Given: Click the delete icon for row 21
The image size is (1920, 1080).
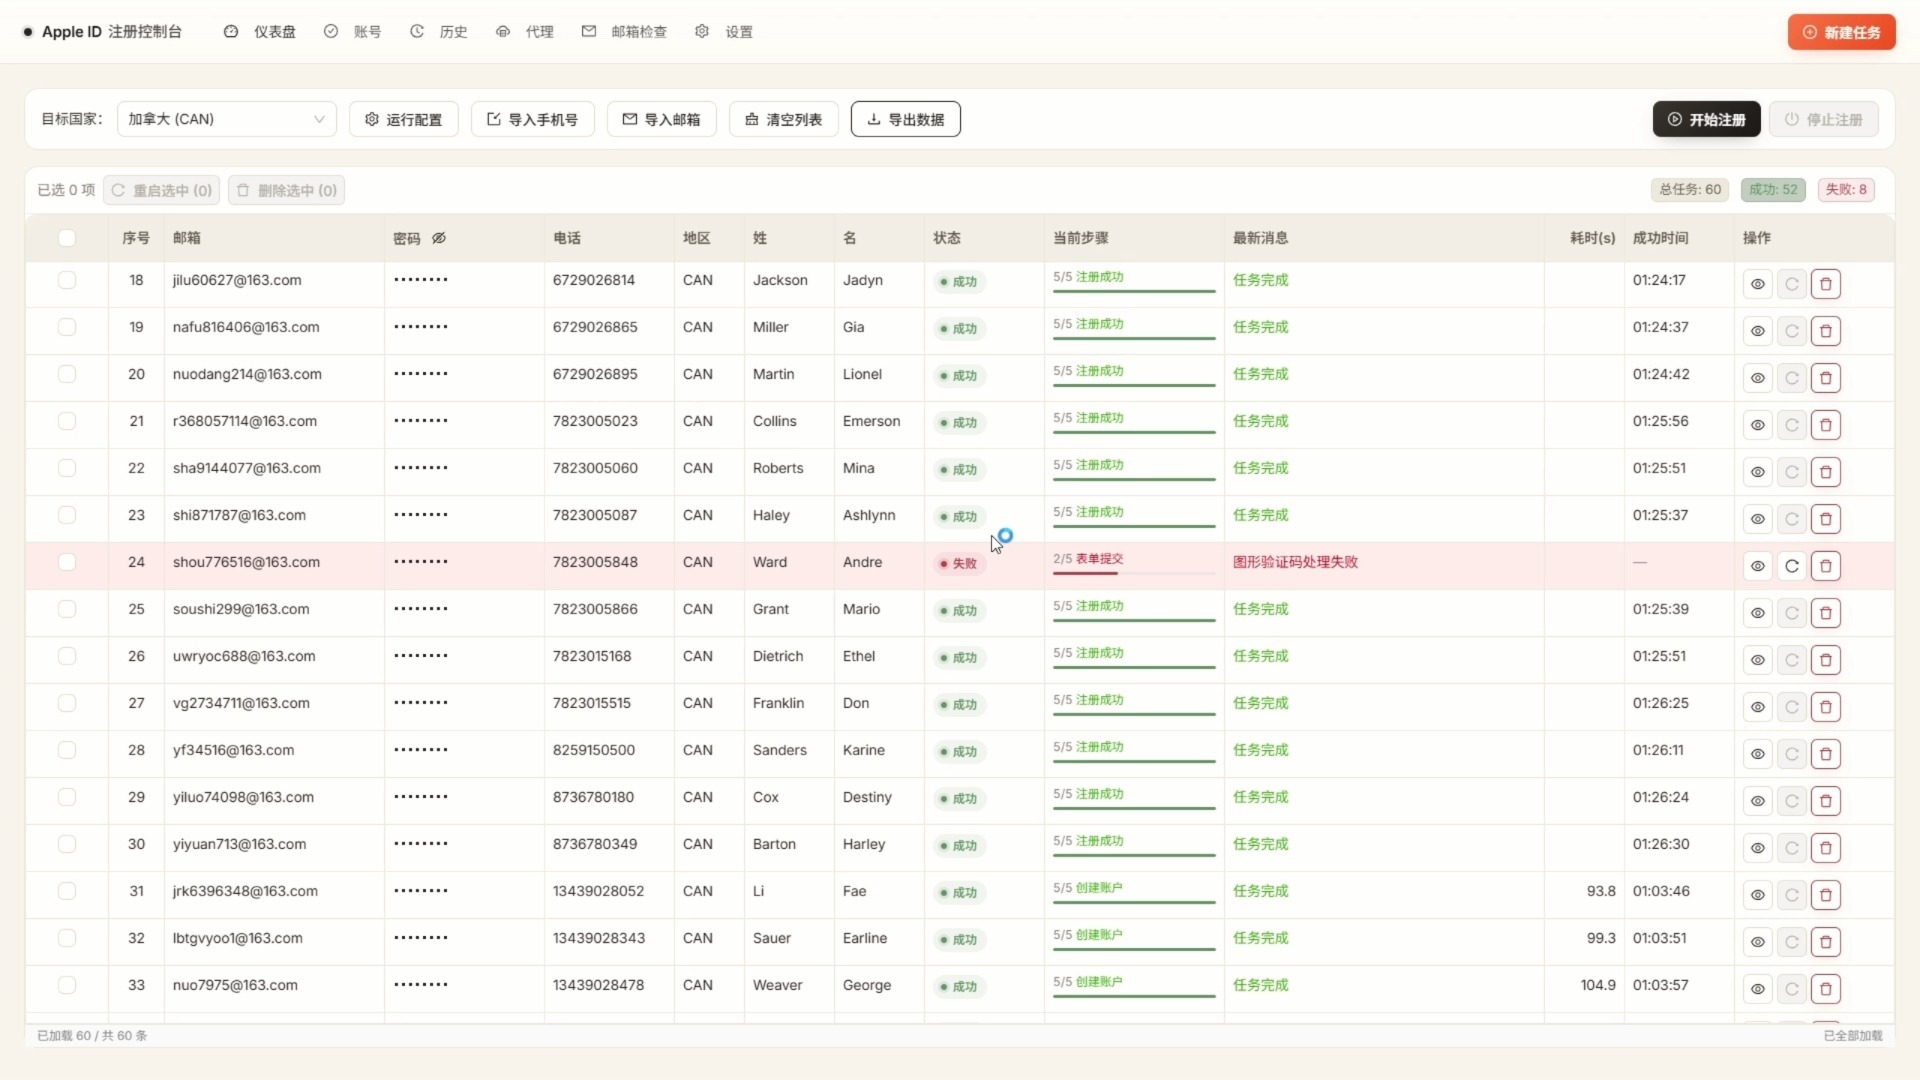Looking at the screenshot, I should tap(1826, 425).
